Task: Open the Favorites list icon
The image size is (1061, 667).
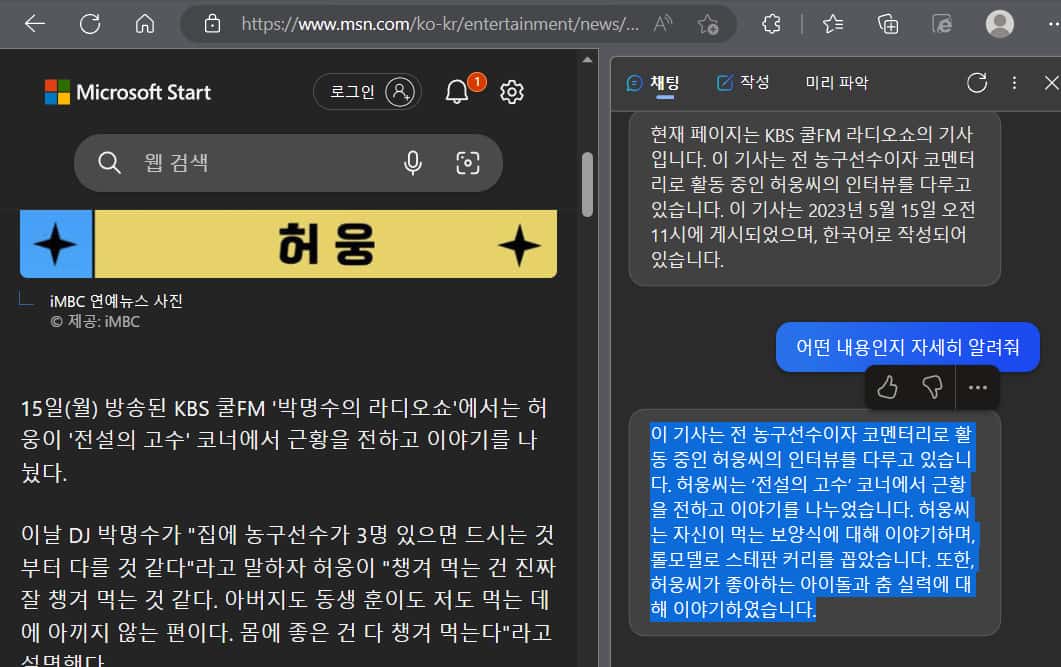Action: pos(833,24)
